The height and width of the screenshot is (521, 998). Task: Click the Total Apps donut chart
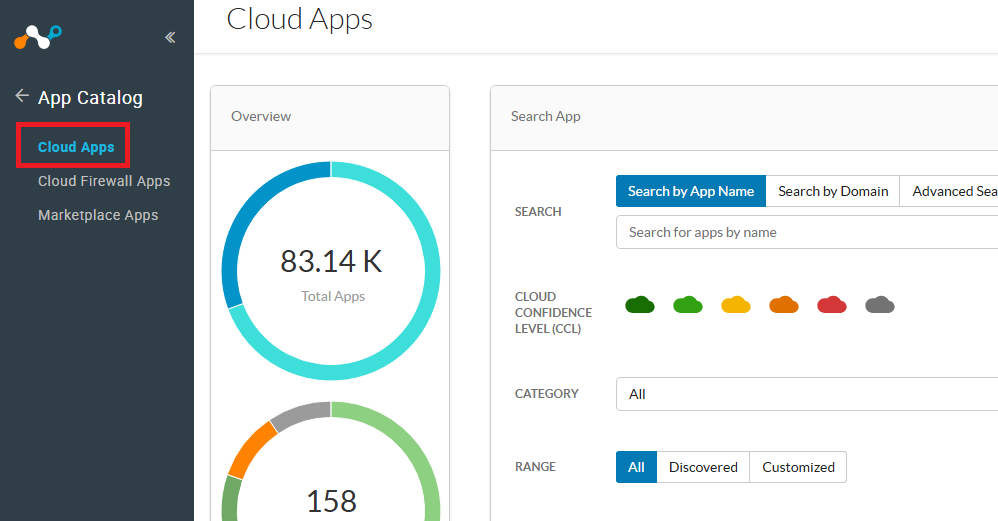(x=331, y=272)
